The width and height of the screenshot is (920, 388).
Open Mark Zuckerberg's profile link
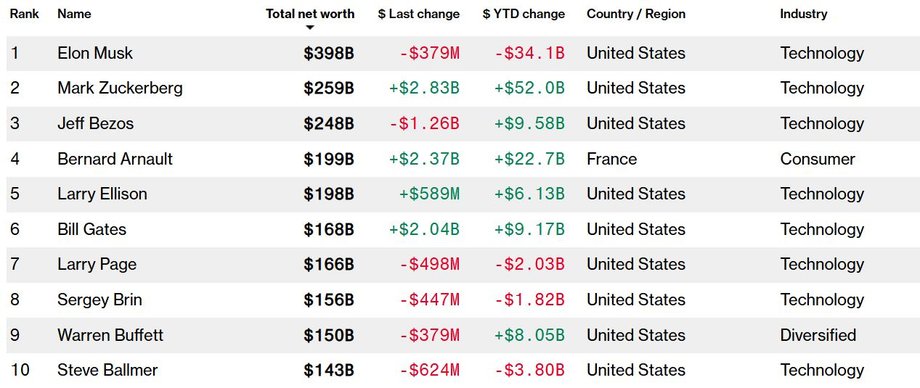[120, 89]
